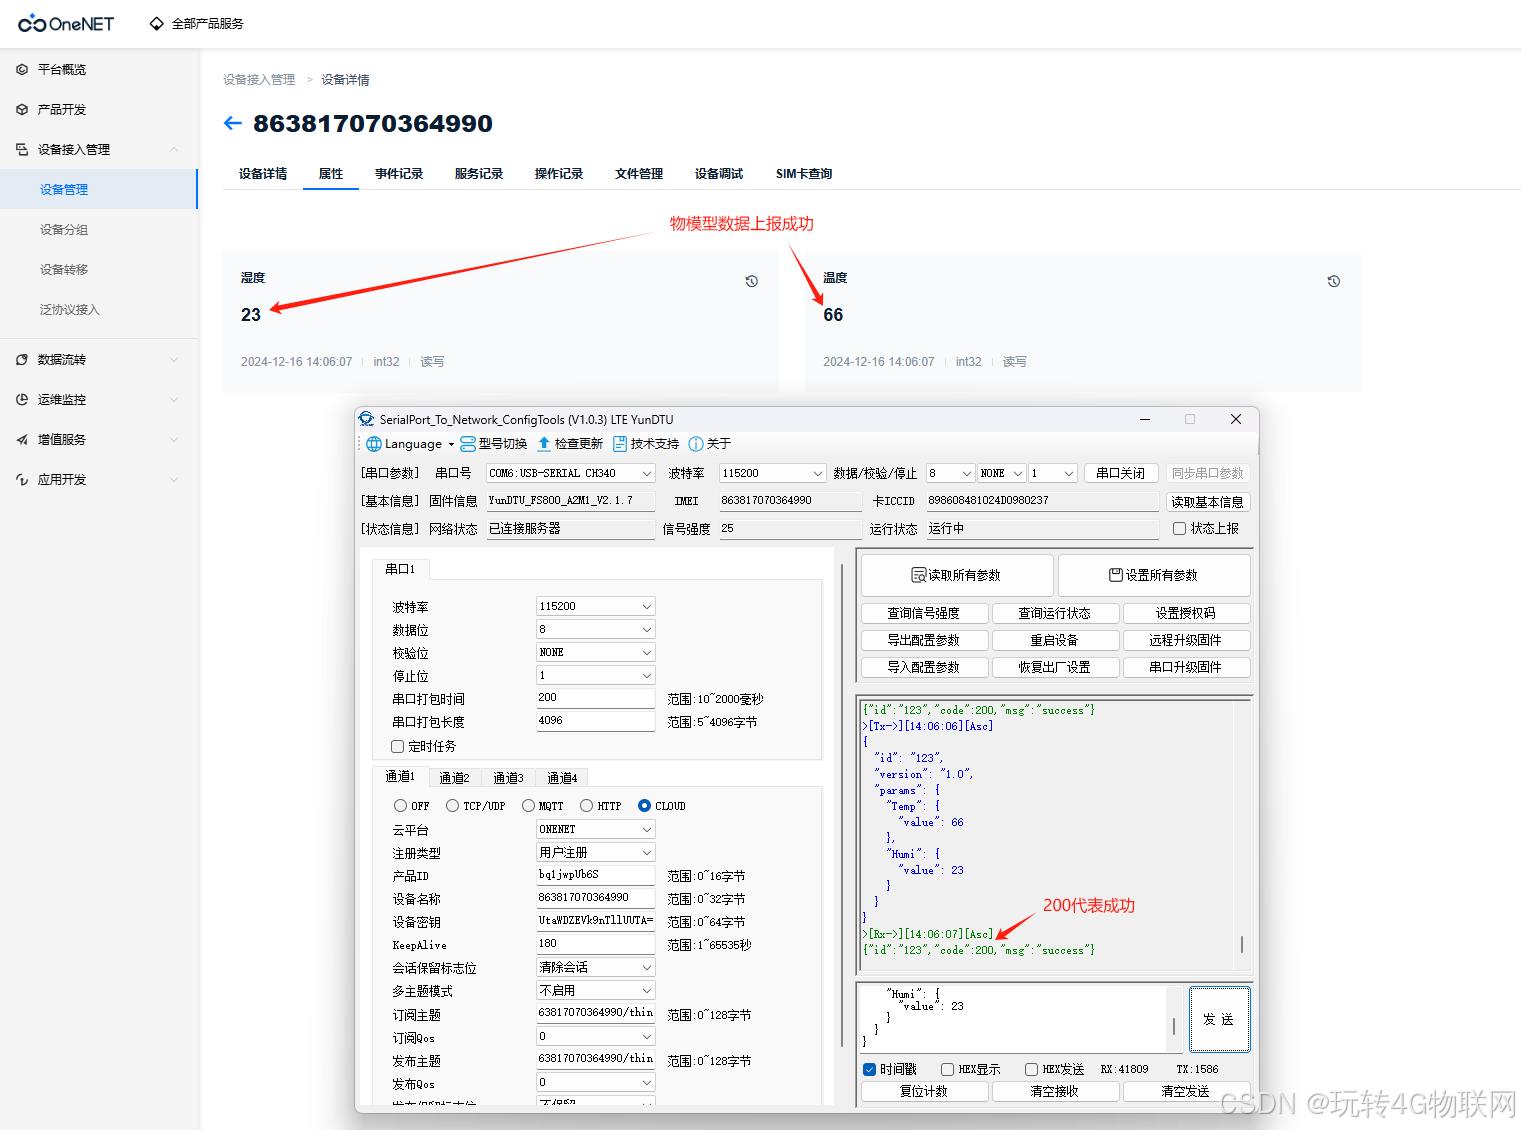Switch to the 通道2 tab
This screenshot has height=1130, width=1521.
click(x=454, y=778)
